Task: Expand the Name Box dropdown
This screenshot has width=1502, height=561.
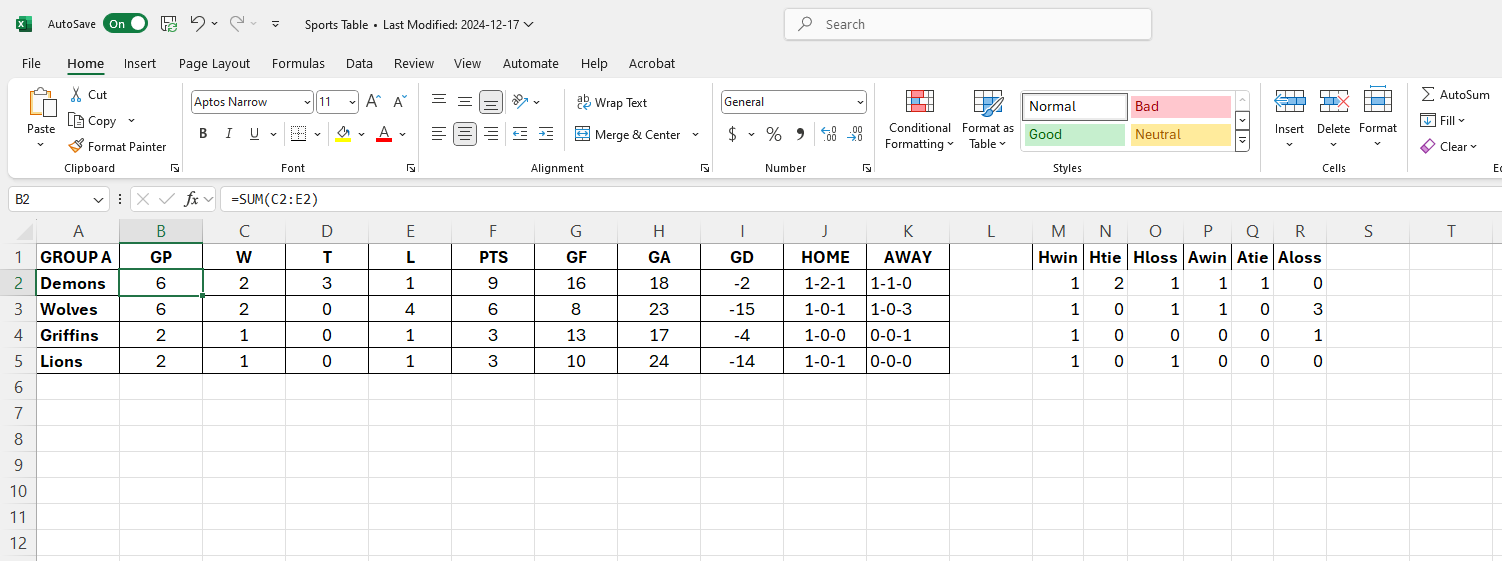Action: point(99,199)
